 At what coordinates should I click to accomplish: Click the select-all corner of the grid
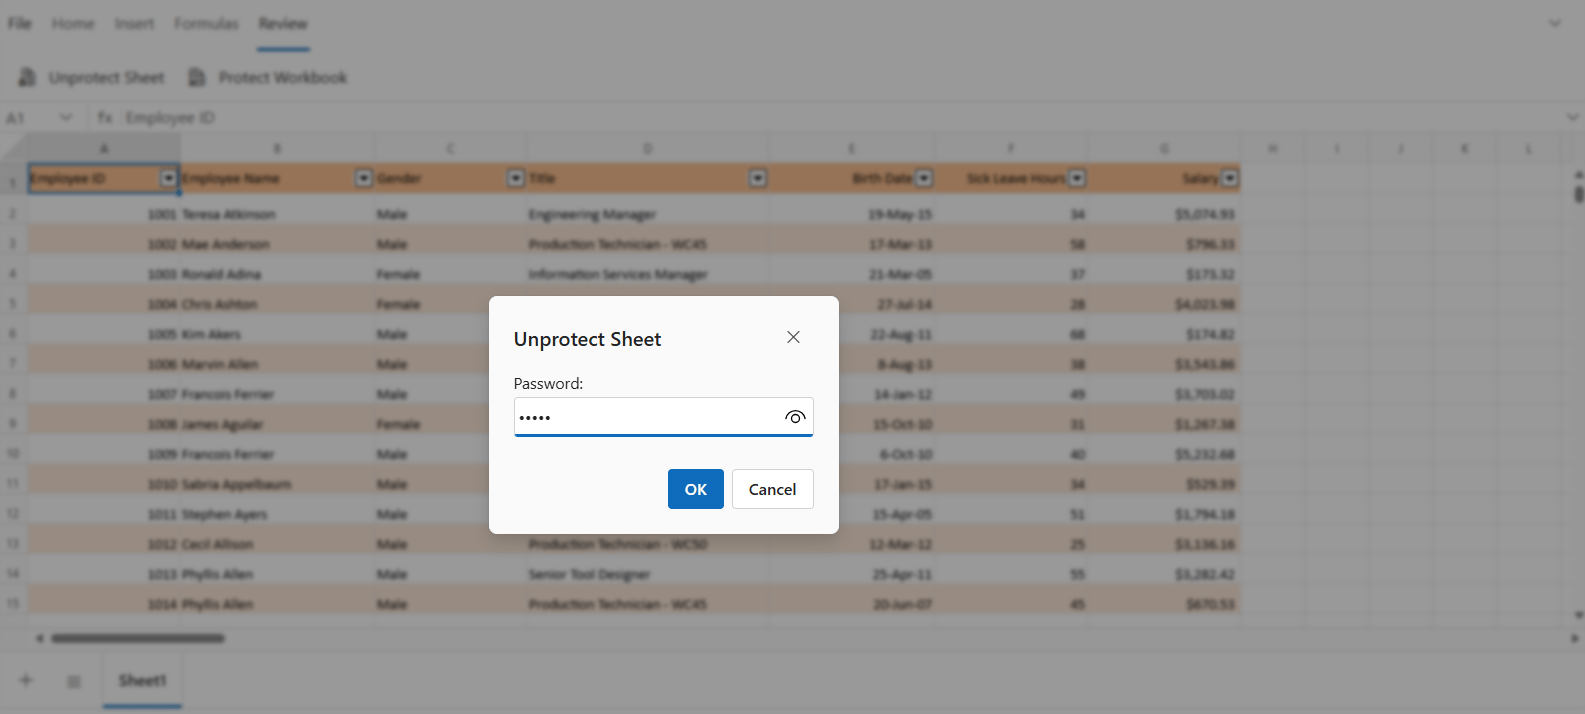coord(13,148)
